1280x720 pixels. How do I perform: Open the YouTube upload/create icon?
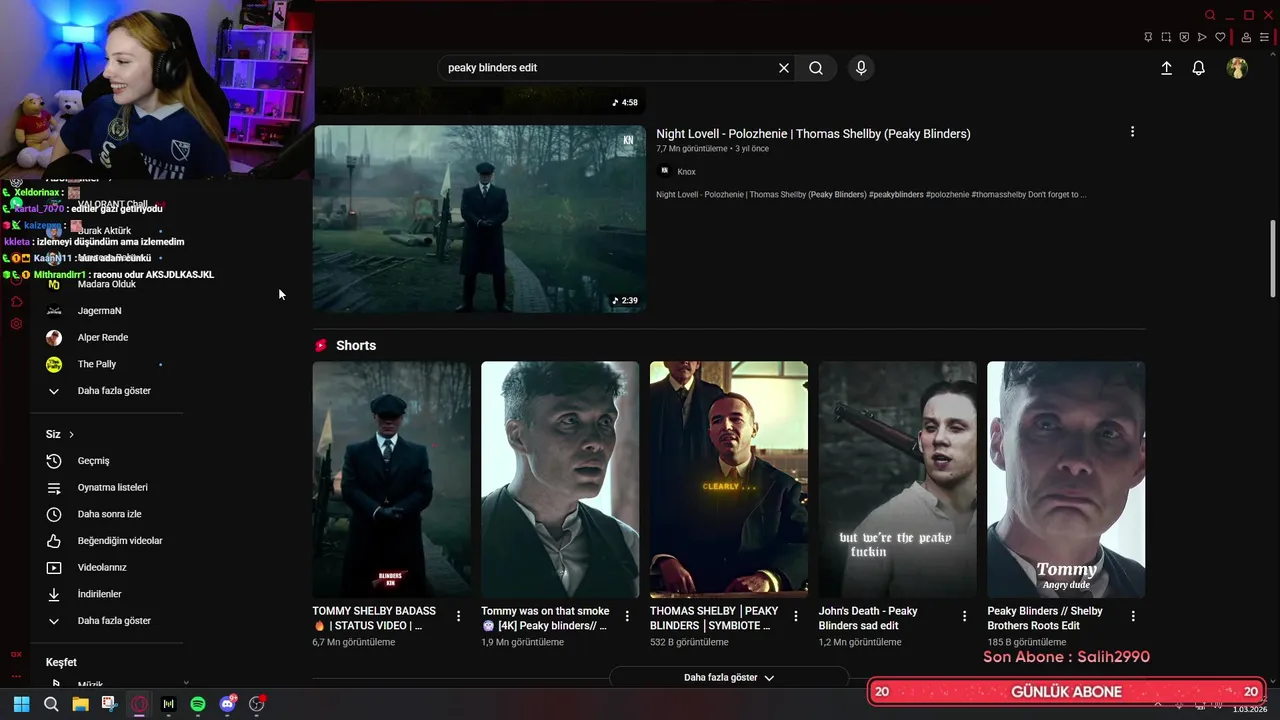point(1166,68)
